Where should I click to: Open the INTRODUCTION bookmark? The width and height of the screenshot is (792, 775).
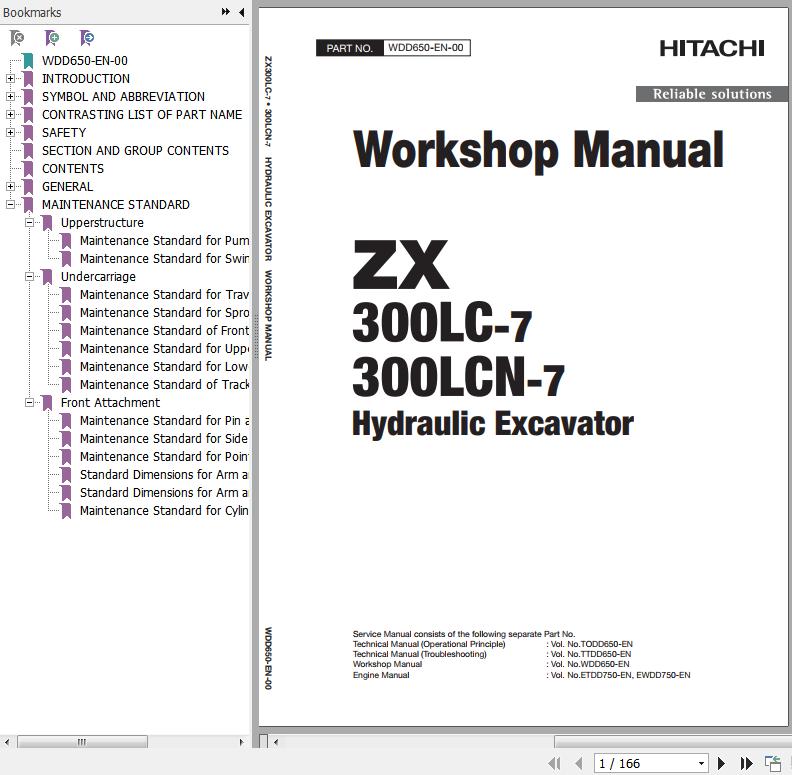click(x=86, y=79)
